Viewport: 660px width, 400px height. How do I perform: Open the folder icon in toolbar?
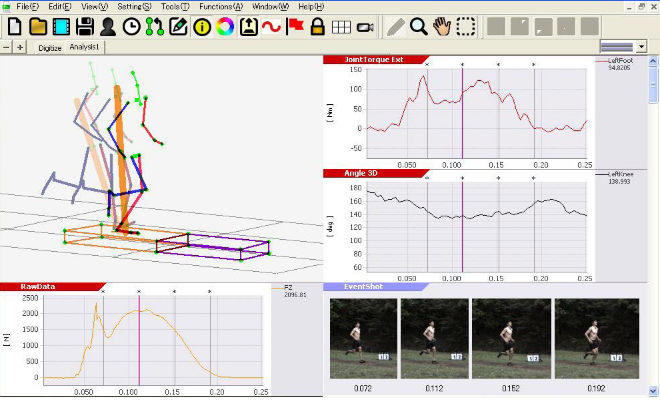[x=38, y=27]
